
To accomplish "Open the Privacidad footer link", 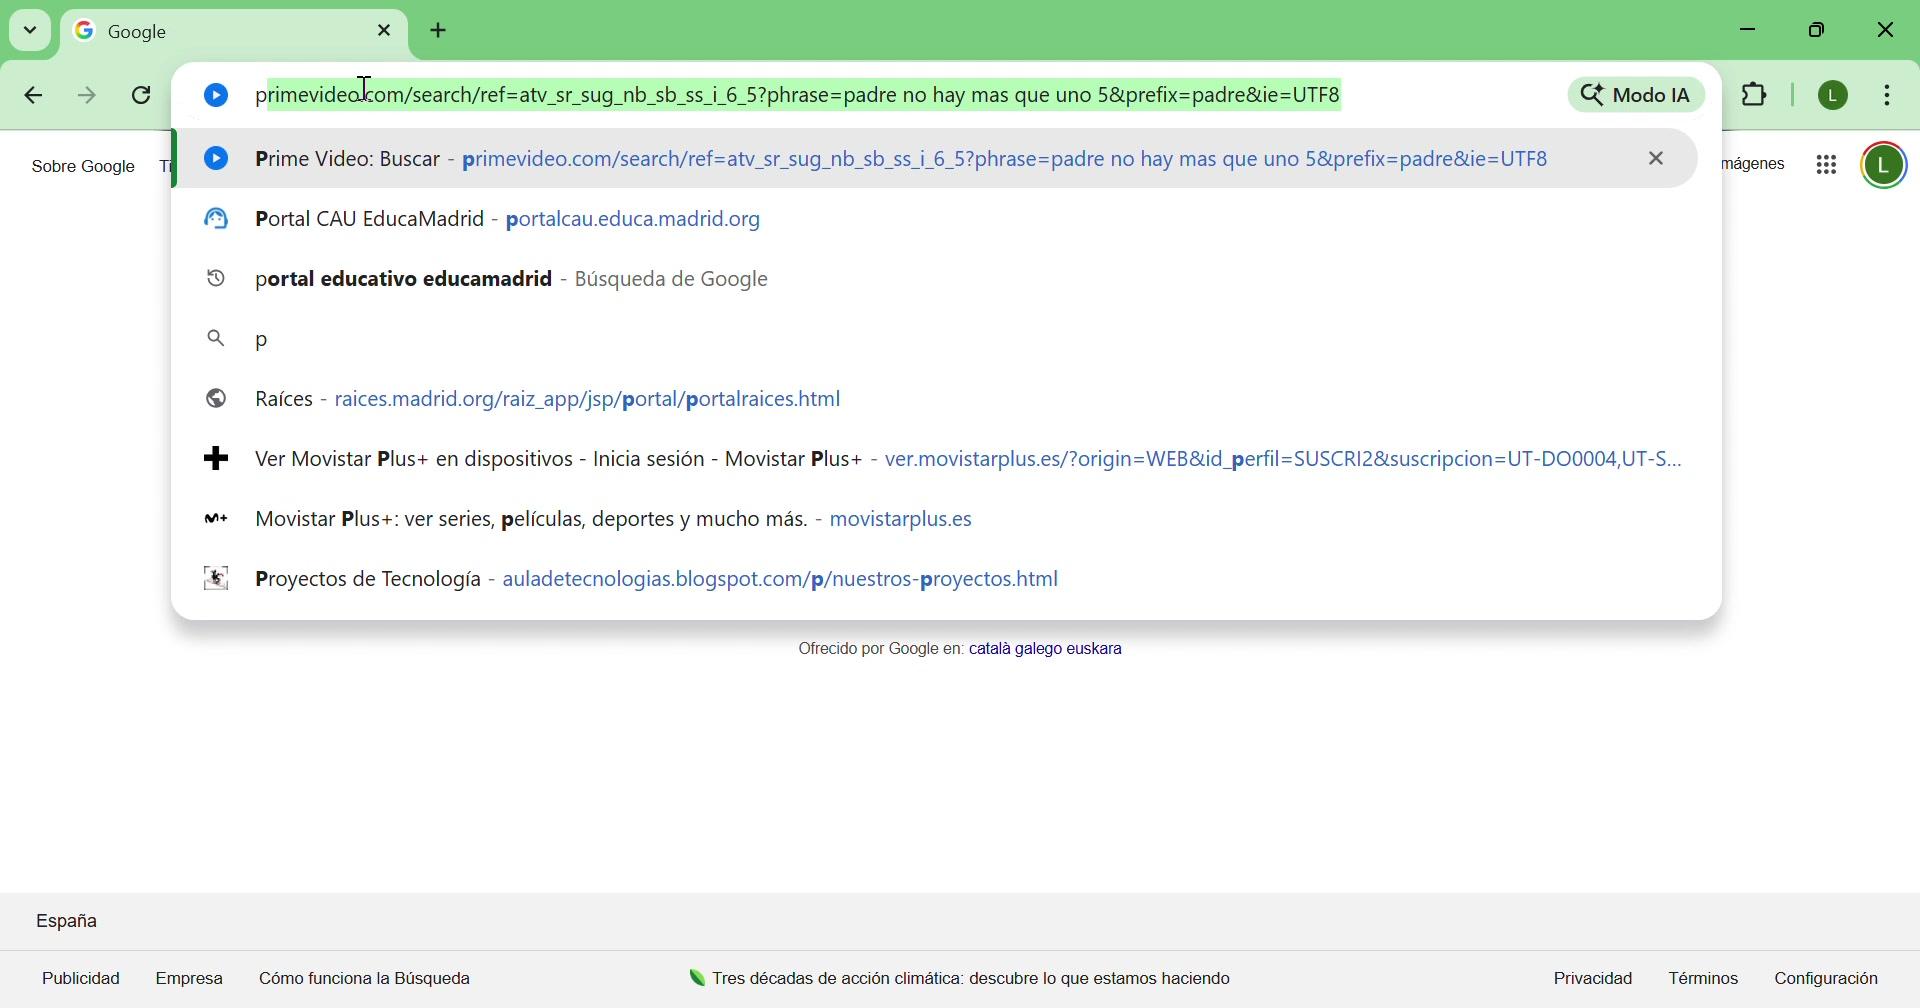I will [x=1594, y=979].
